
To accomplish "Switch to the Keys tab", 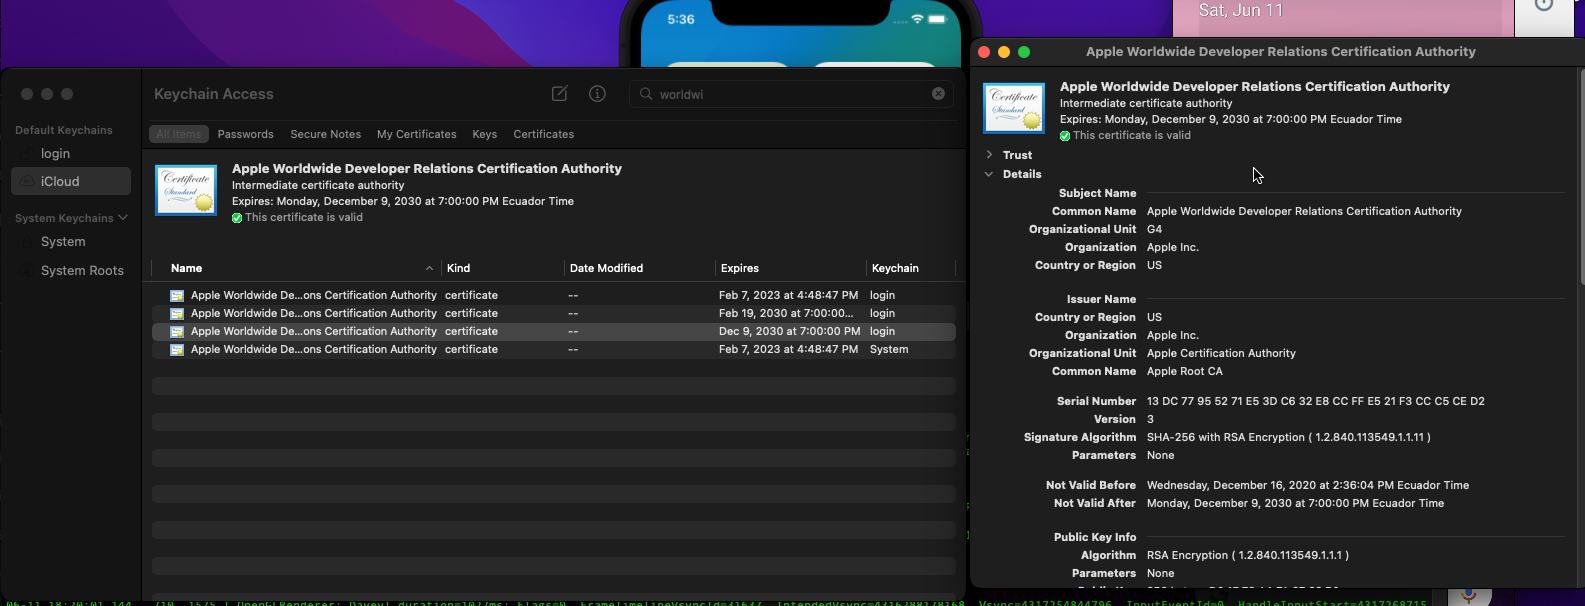I will pyautogui.click(x=484, y=134).
